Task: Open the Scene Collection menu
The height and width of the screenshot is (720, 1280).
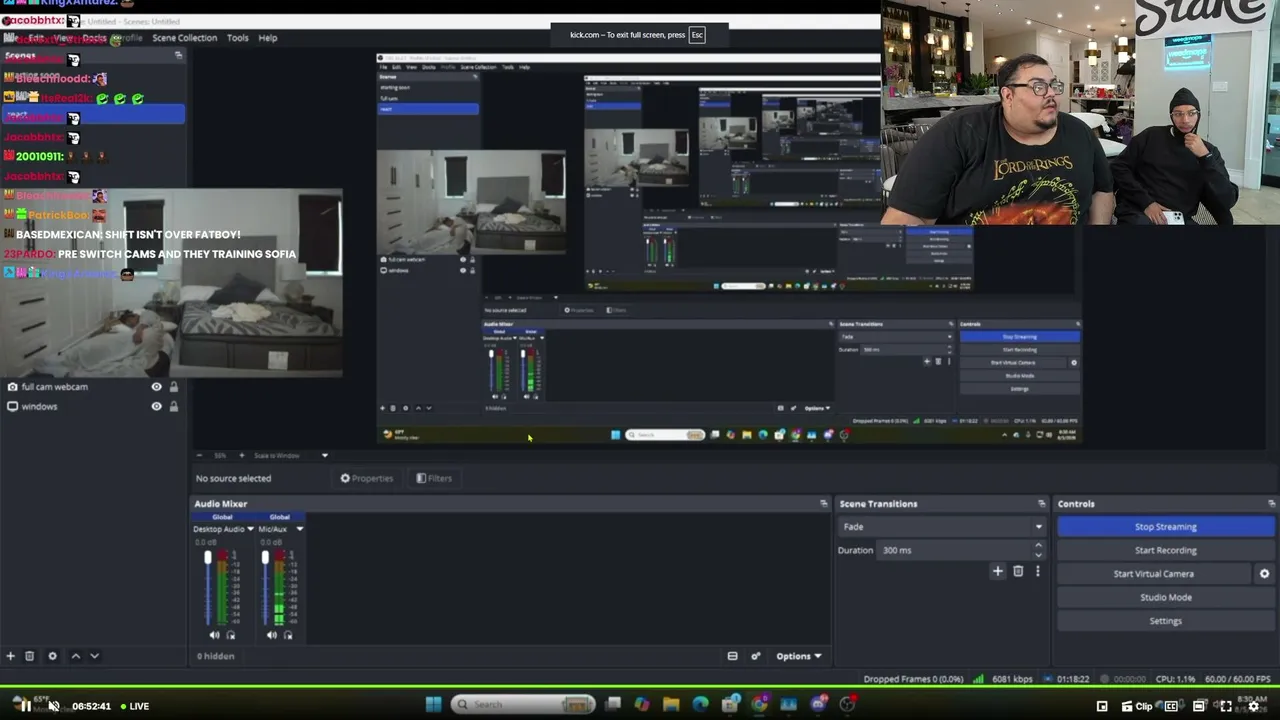Action: (184, 38)
